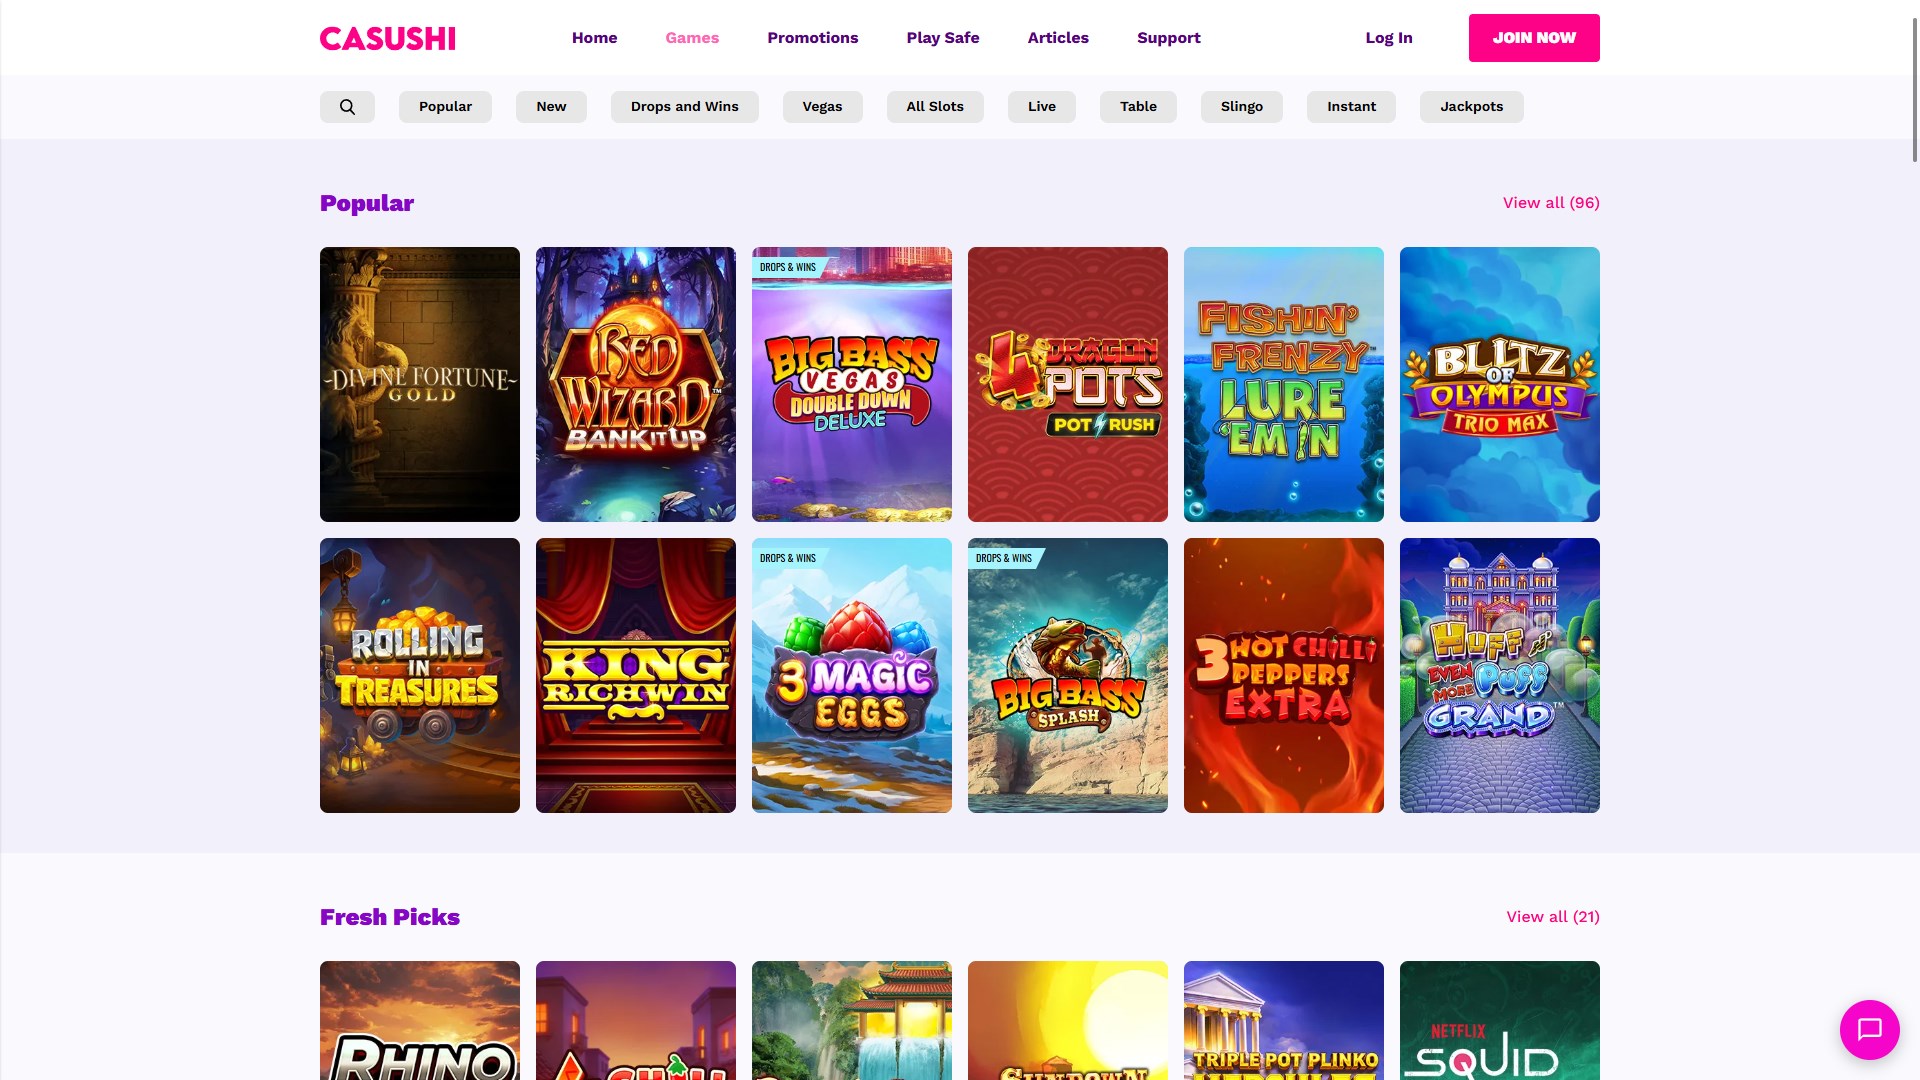The height and width of the screenshot is (1080, 1920).
Task: Choose Slingo category chip
Action: [x=1242, y=107]
